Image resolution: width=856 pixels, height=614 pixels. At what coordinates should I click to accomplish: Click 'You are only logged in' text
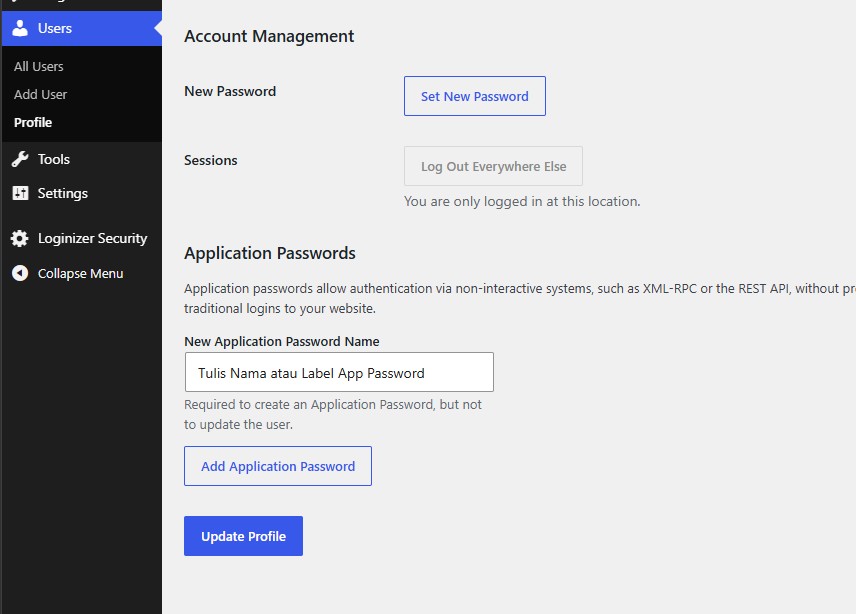(x=522, y=201)
